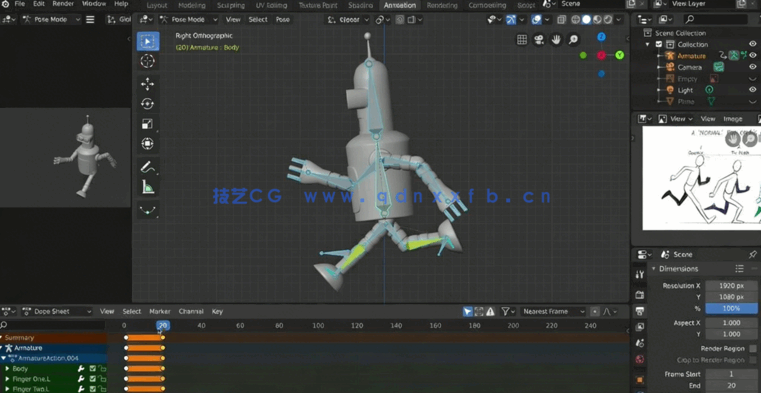This screenshot has width=761, height=393.
Task: Select the Annotate tool
Action: pyautogui.click(x=148, y=167)
